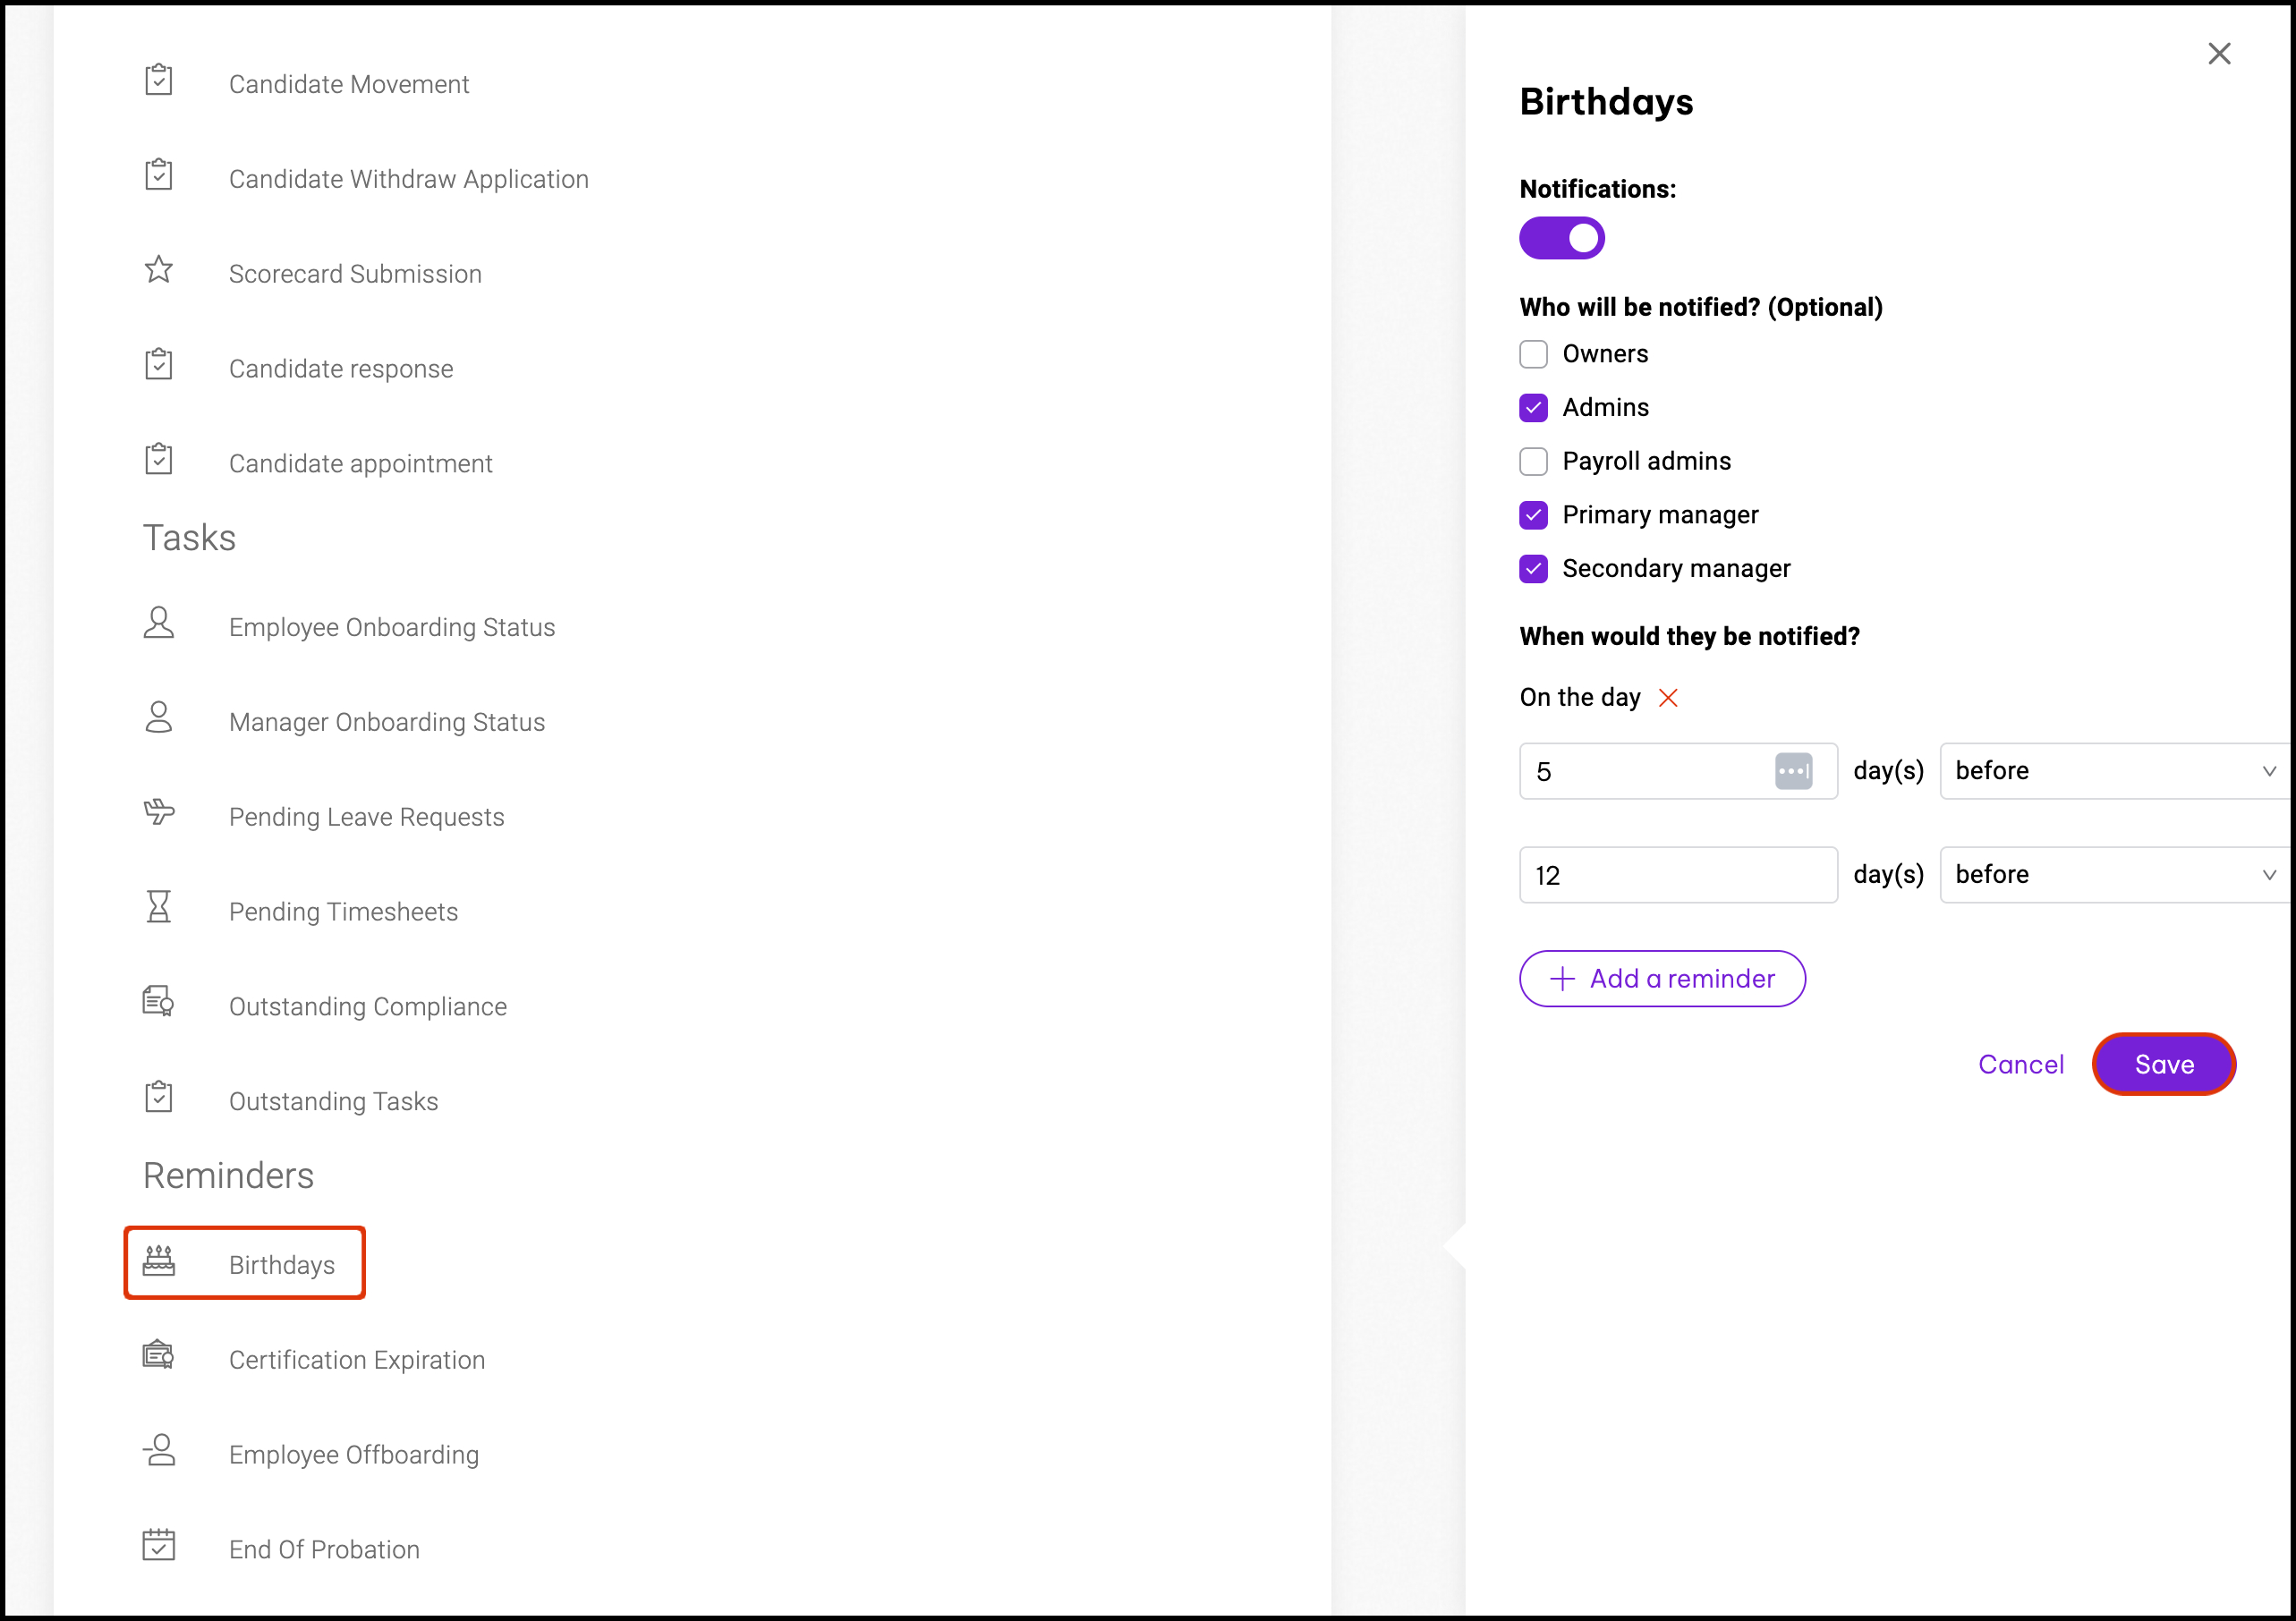2296x1621 pixels.
Task: Turn off the Notifications toggle
Action: (x=1561, y=238)
